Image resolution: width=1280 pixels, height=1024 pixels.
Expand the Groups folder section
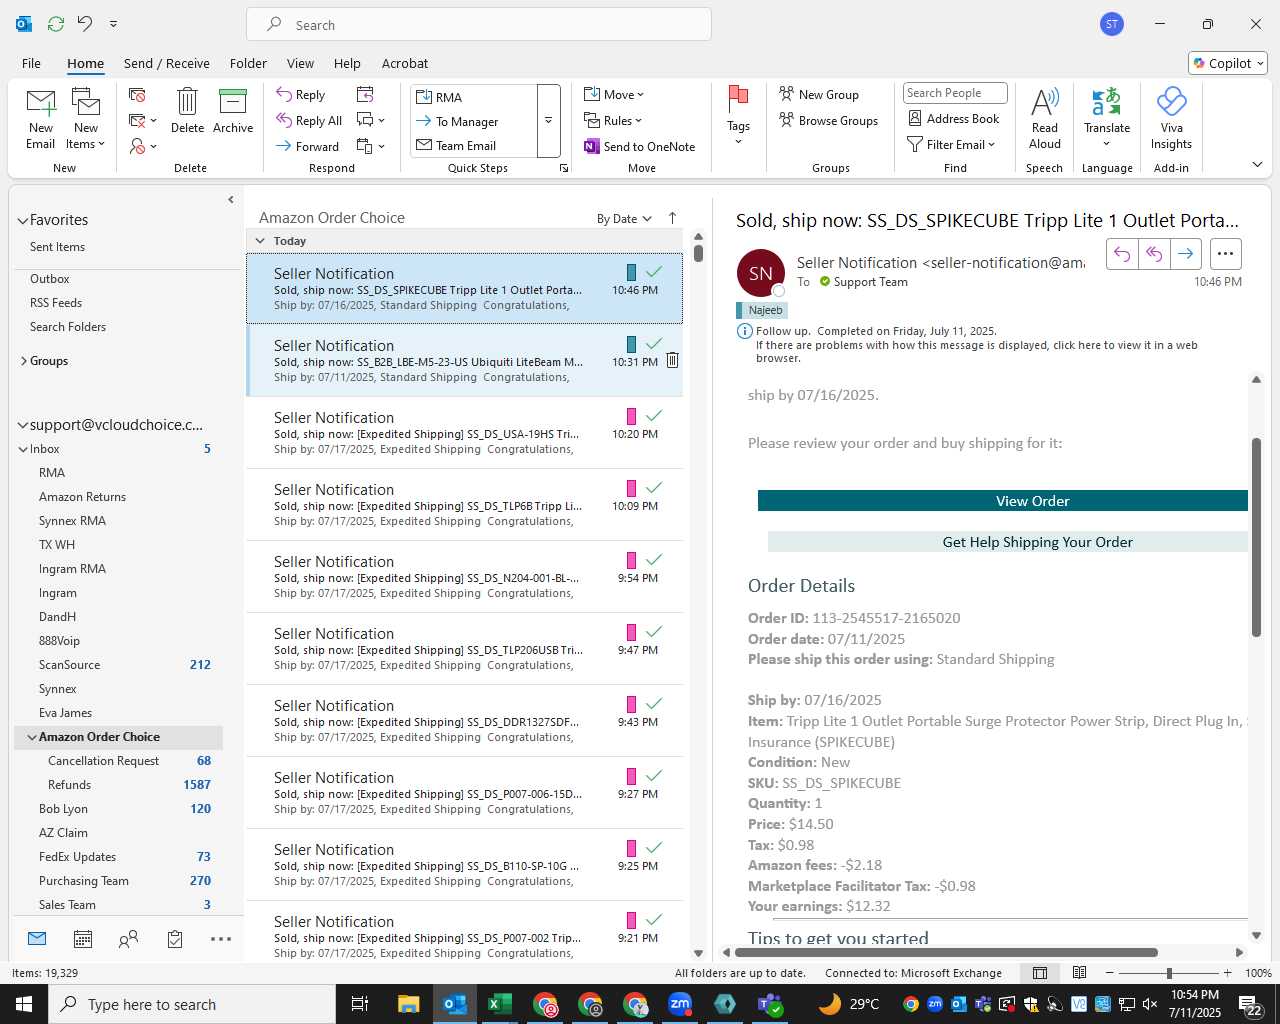tap(24, 361)
